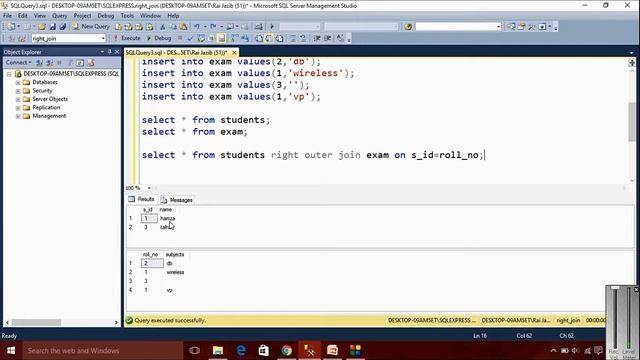
Task: Select Databases in Object Explorer tree
Action: point(45,82)
